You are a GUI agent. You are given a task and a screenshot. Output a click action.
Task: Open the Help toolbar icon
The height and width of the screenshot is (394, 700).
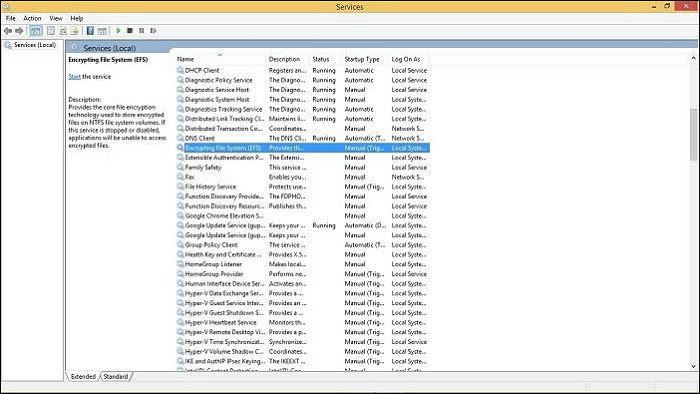[x=90, y=31]
